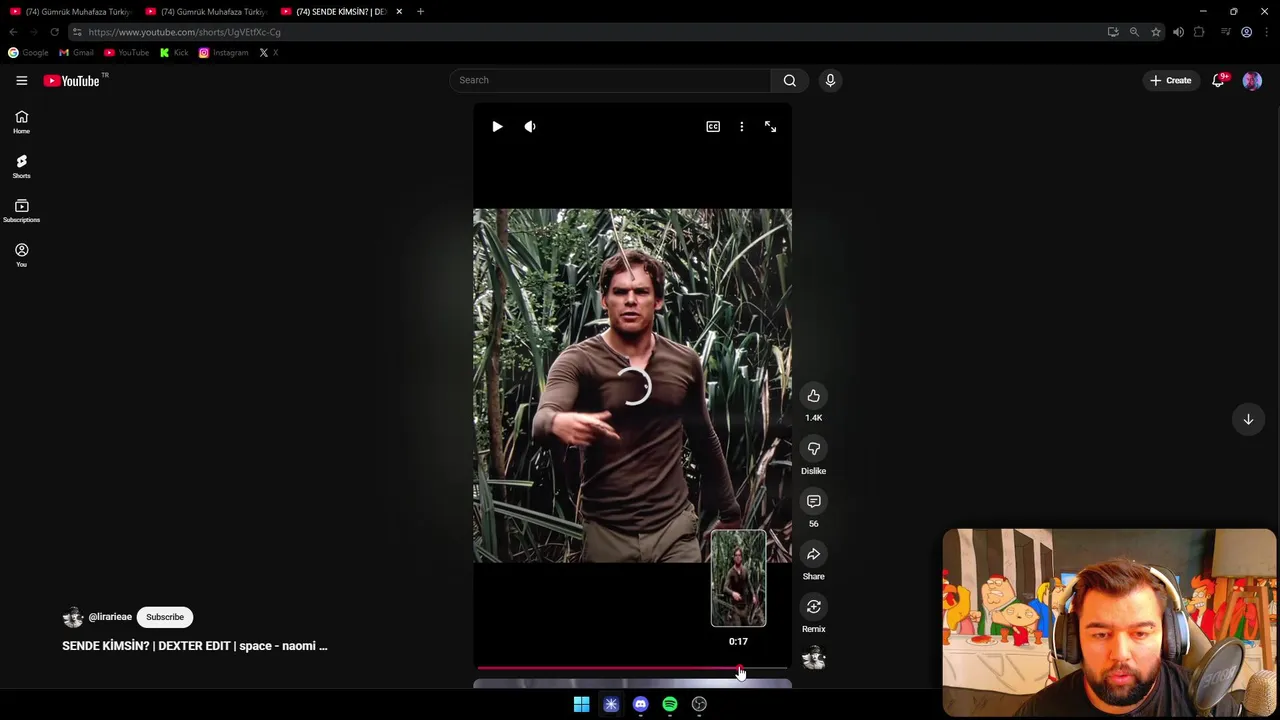Click the search magnifier button

[x=790, y=80]
